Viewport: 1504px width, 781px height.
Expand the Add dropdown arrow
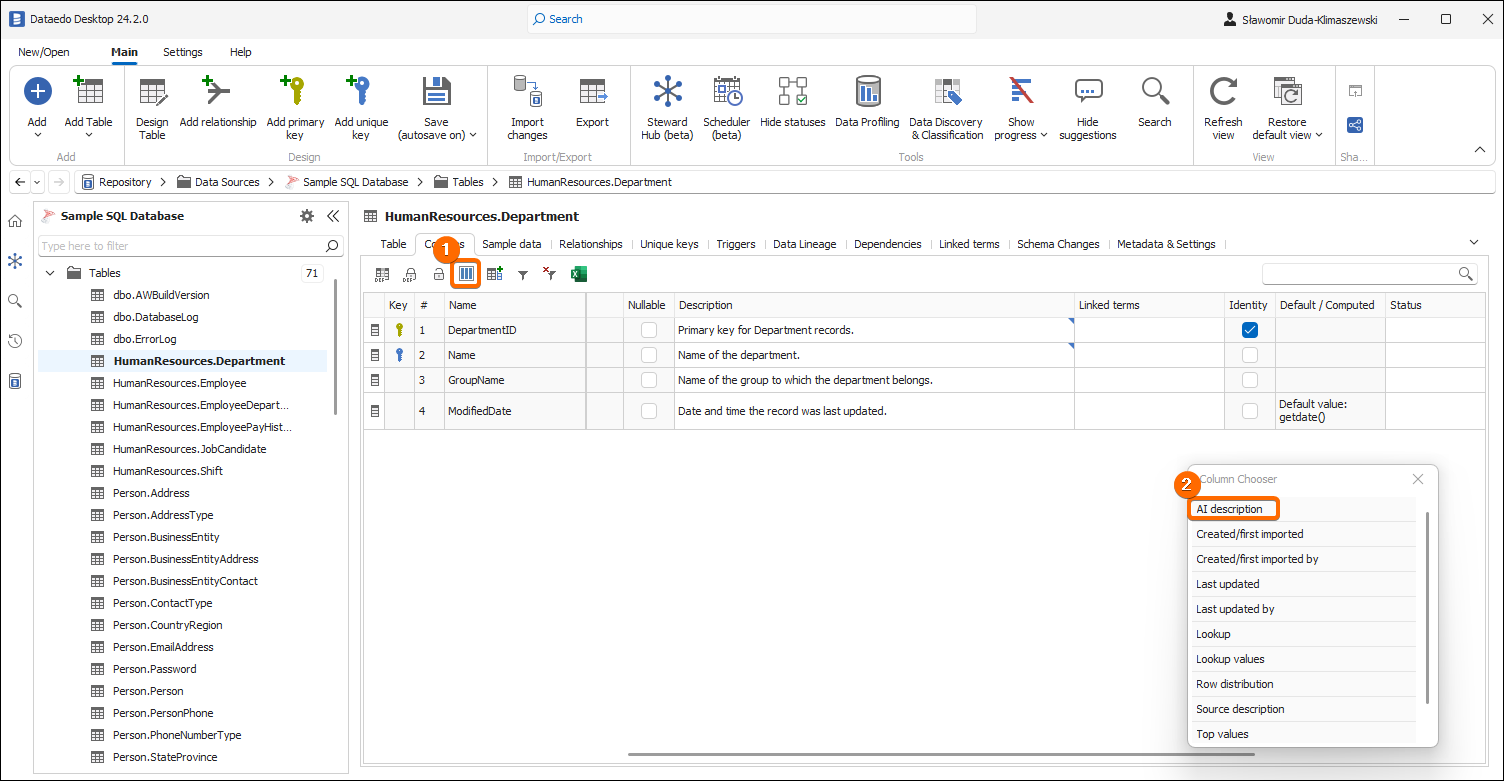37,136
